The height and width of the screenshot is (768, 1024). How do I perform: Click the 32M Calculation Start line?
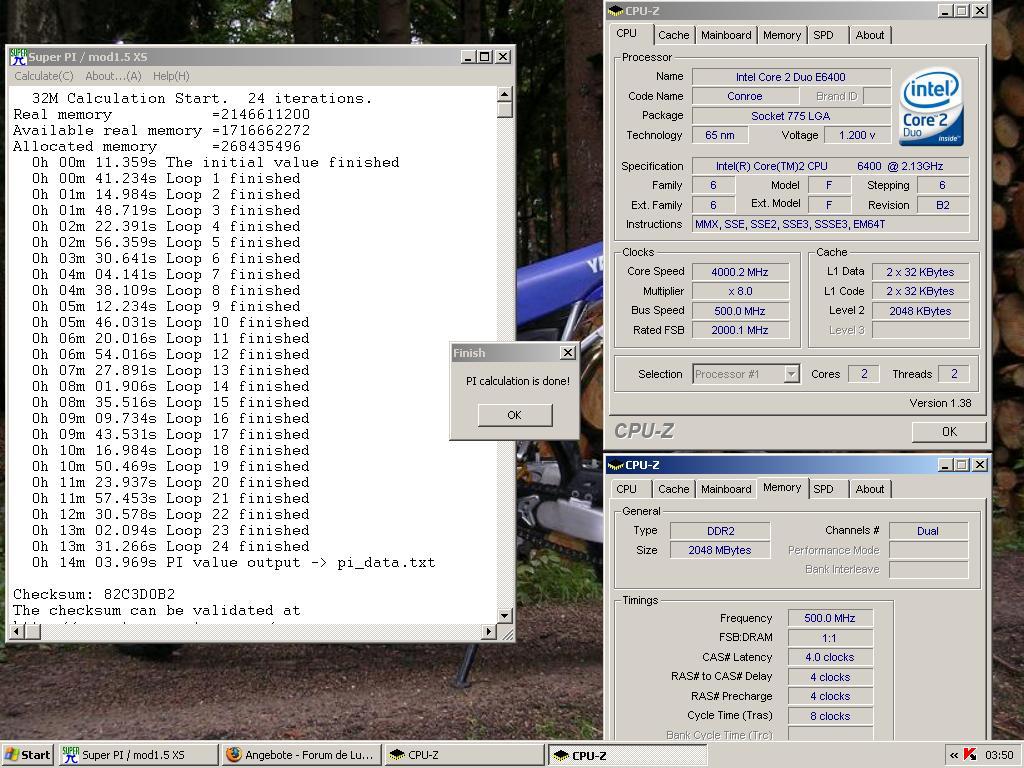click(202, 99)
